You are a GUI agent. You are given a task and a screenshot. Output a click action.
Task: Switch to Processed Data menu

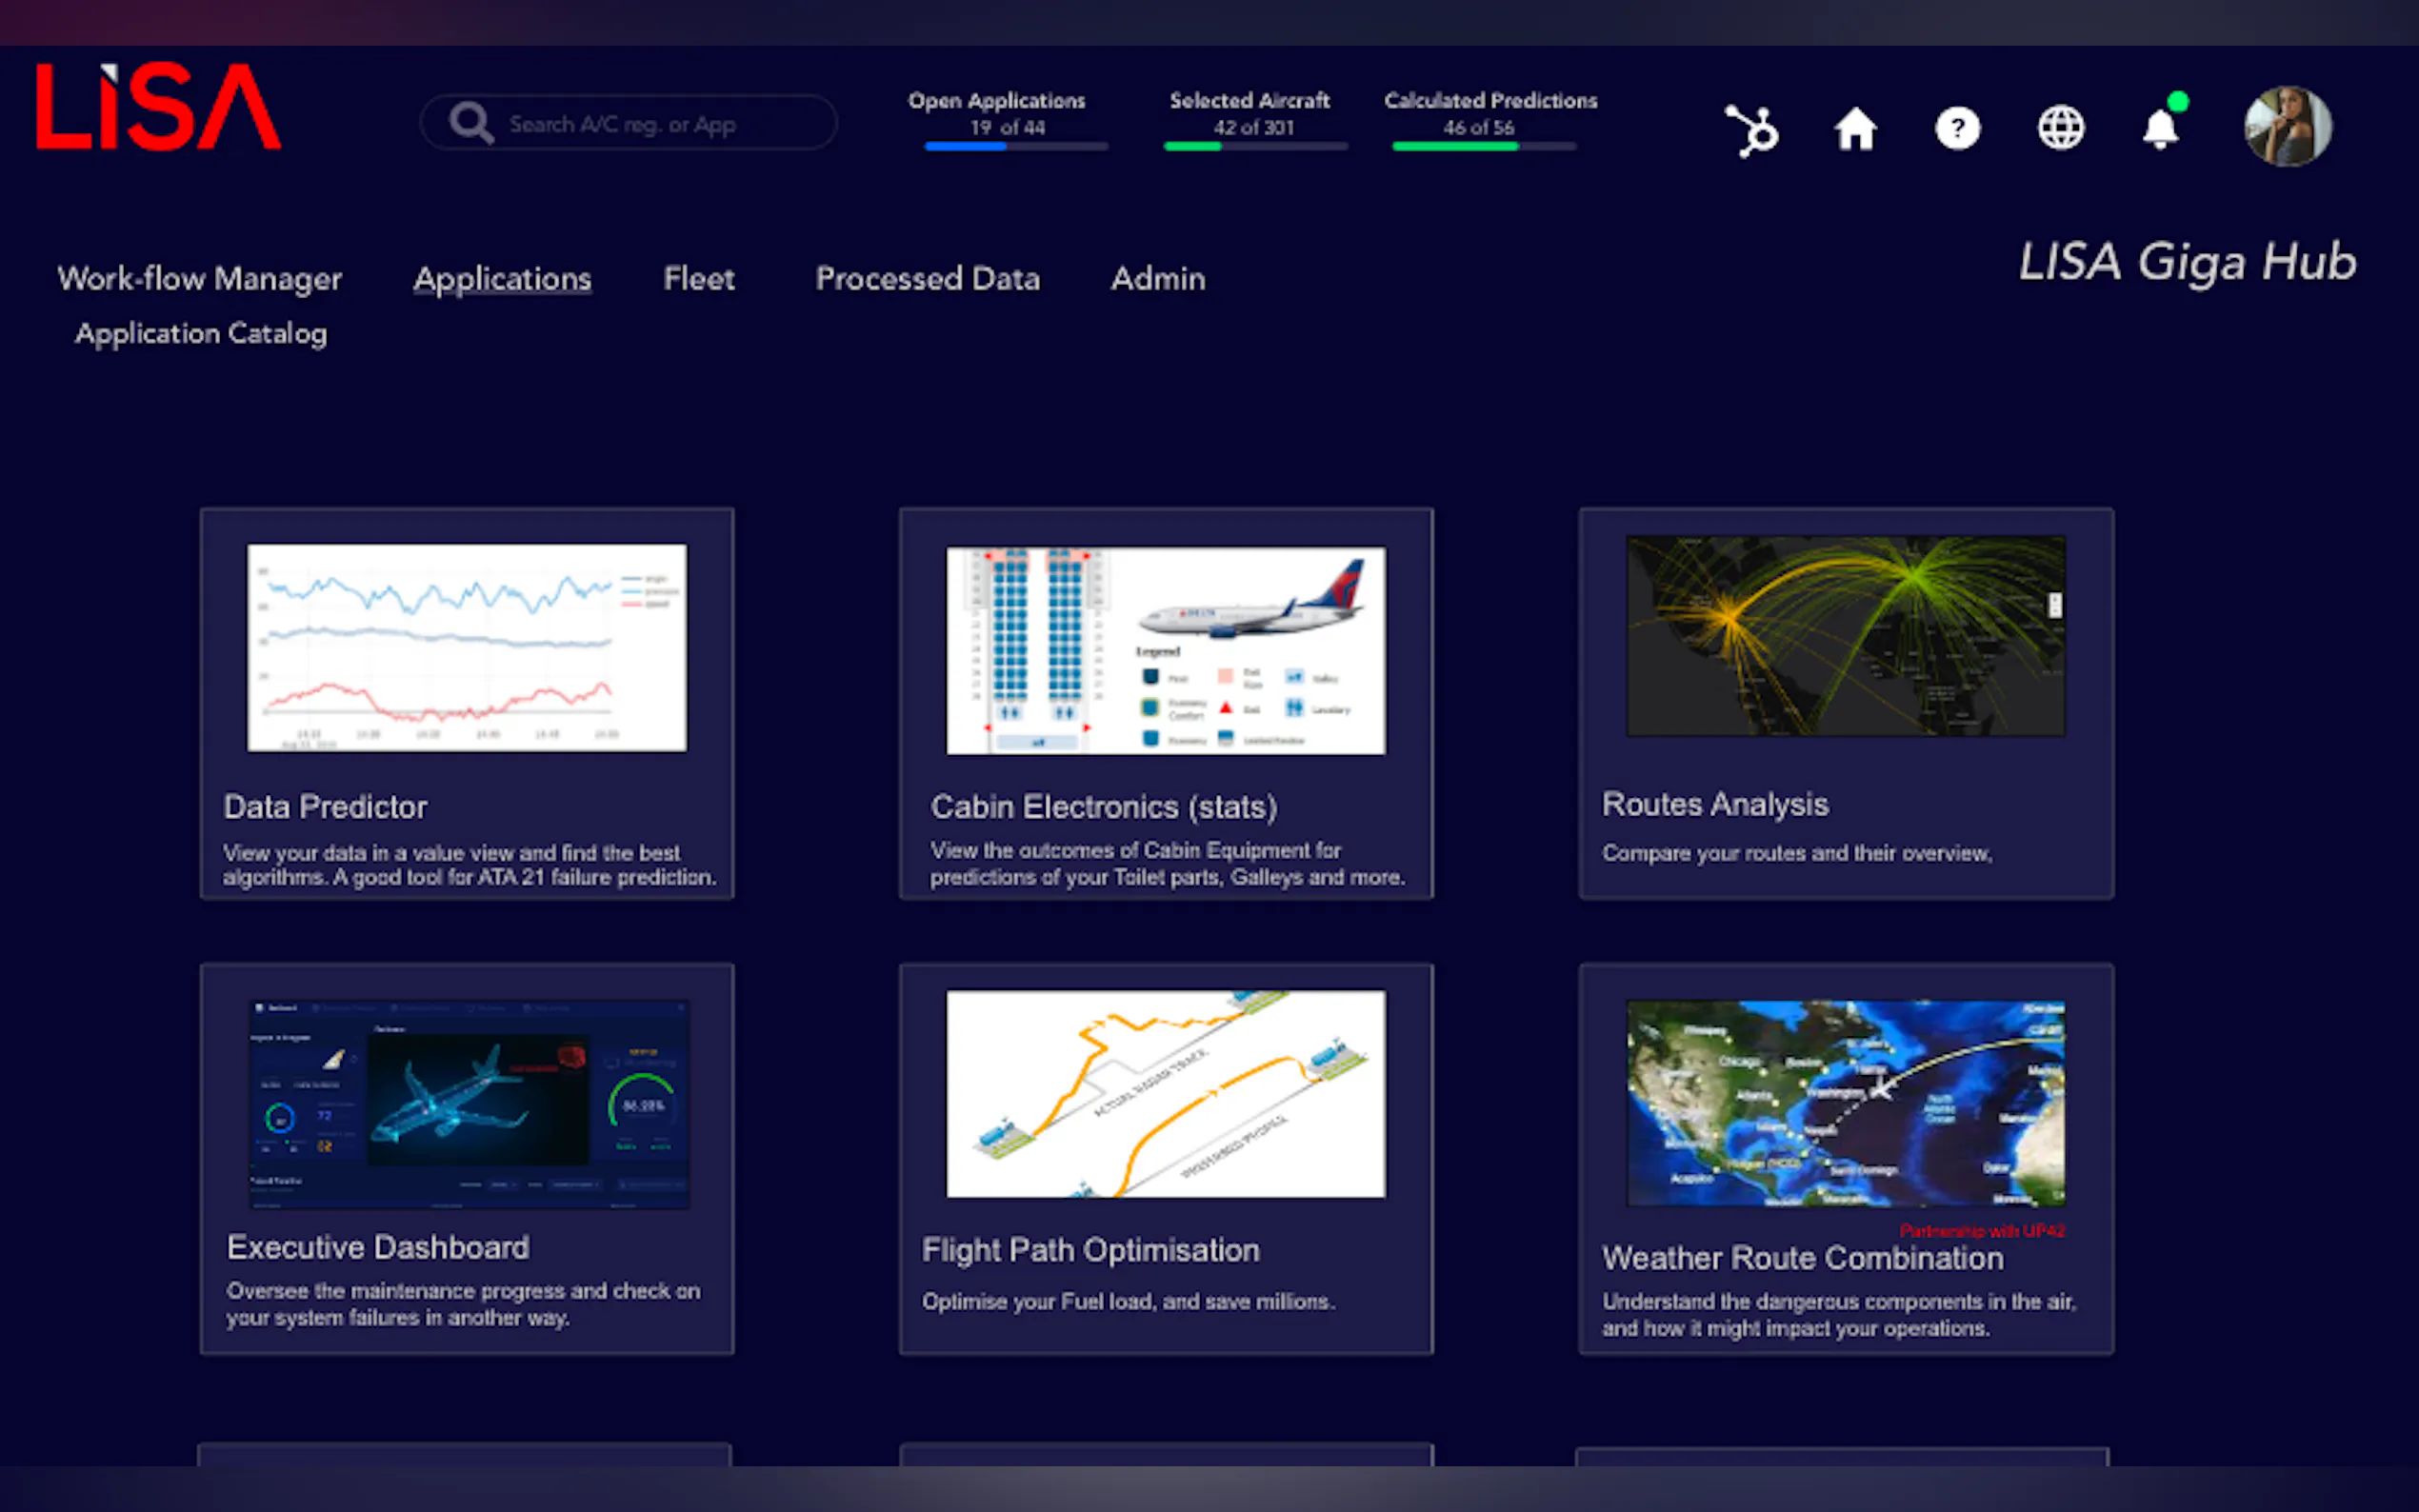(927, 278)
